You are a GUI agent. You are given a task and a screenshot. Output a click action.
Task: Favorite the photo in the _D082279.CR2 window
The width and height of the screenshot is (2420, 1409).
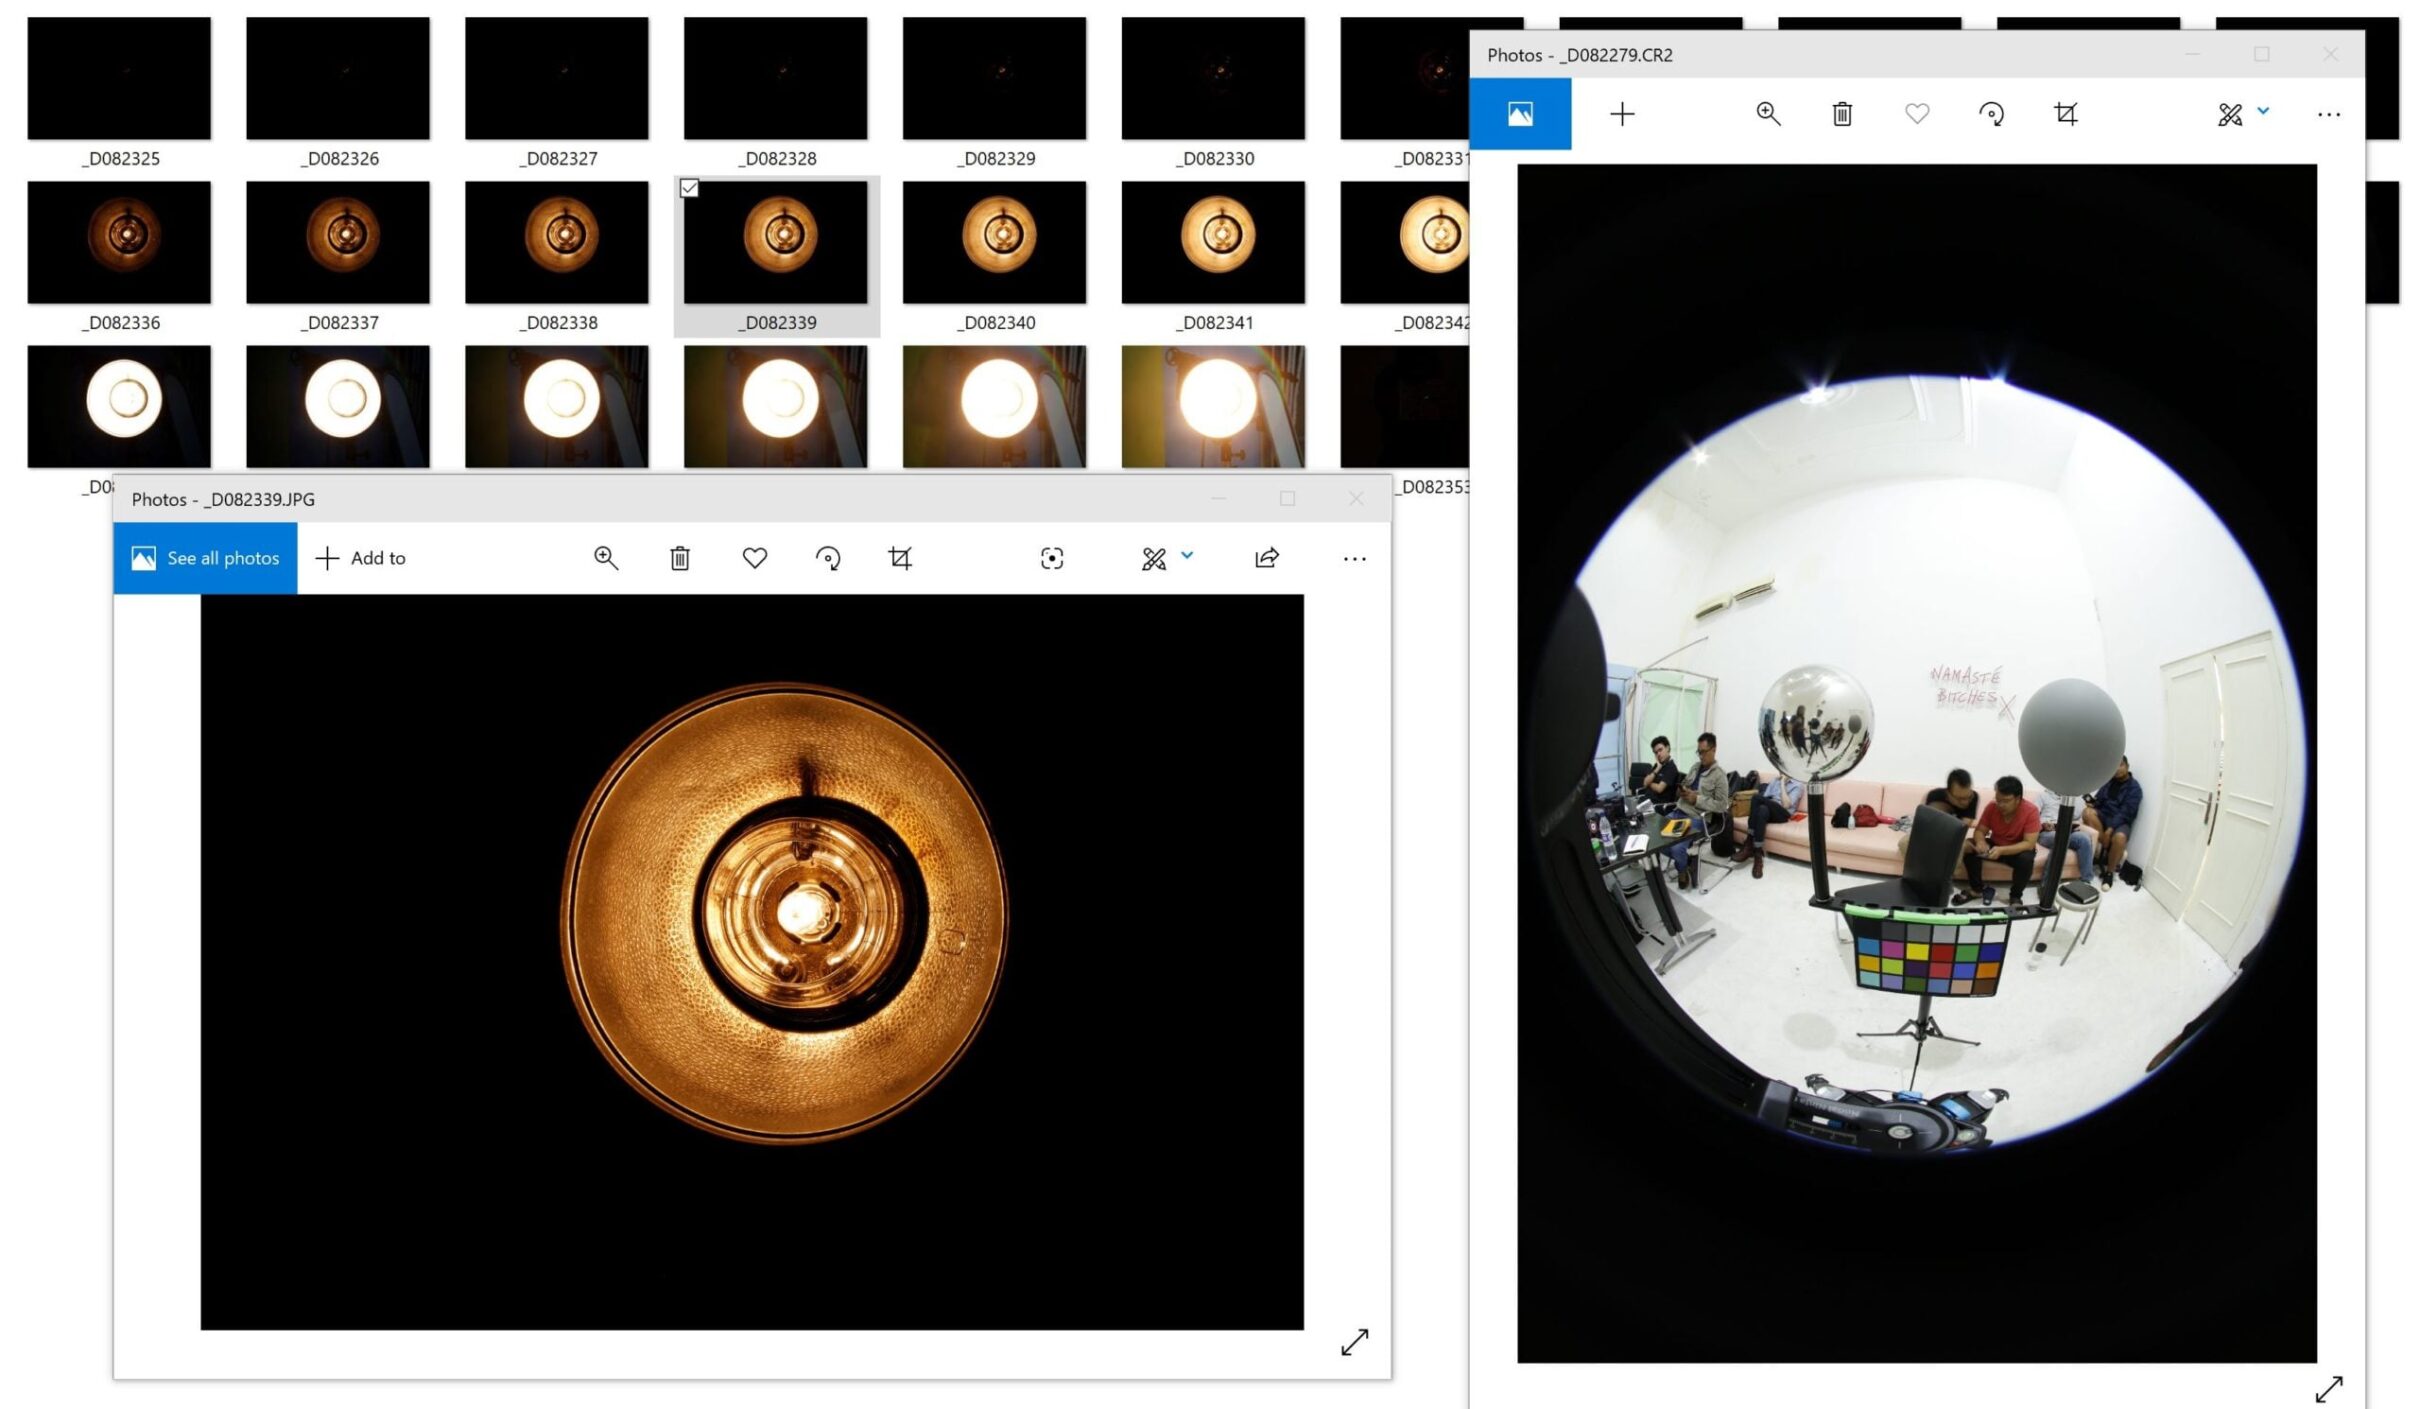(1917, 114)
